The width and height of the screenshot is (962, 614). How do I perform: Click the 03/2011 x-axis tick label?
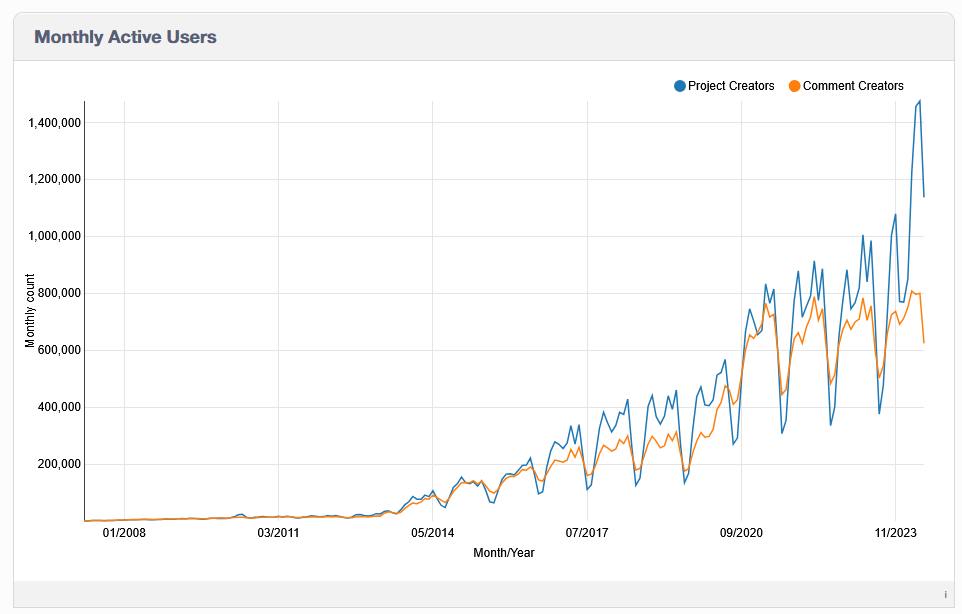click(278, 533)
